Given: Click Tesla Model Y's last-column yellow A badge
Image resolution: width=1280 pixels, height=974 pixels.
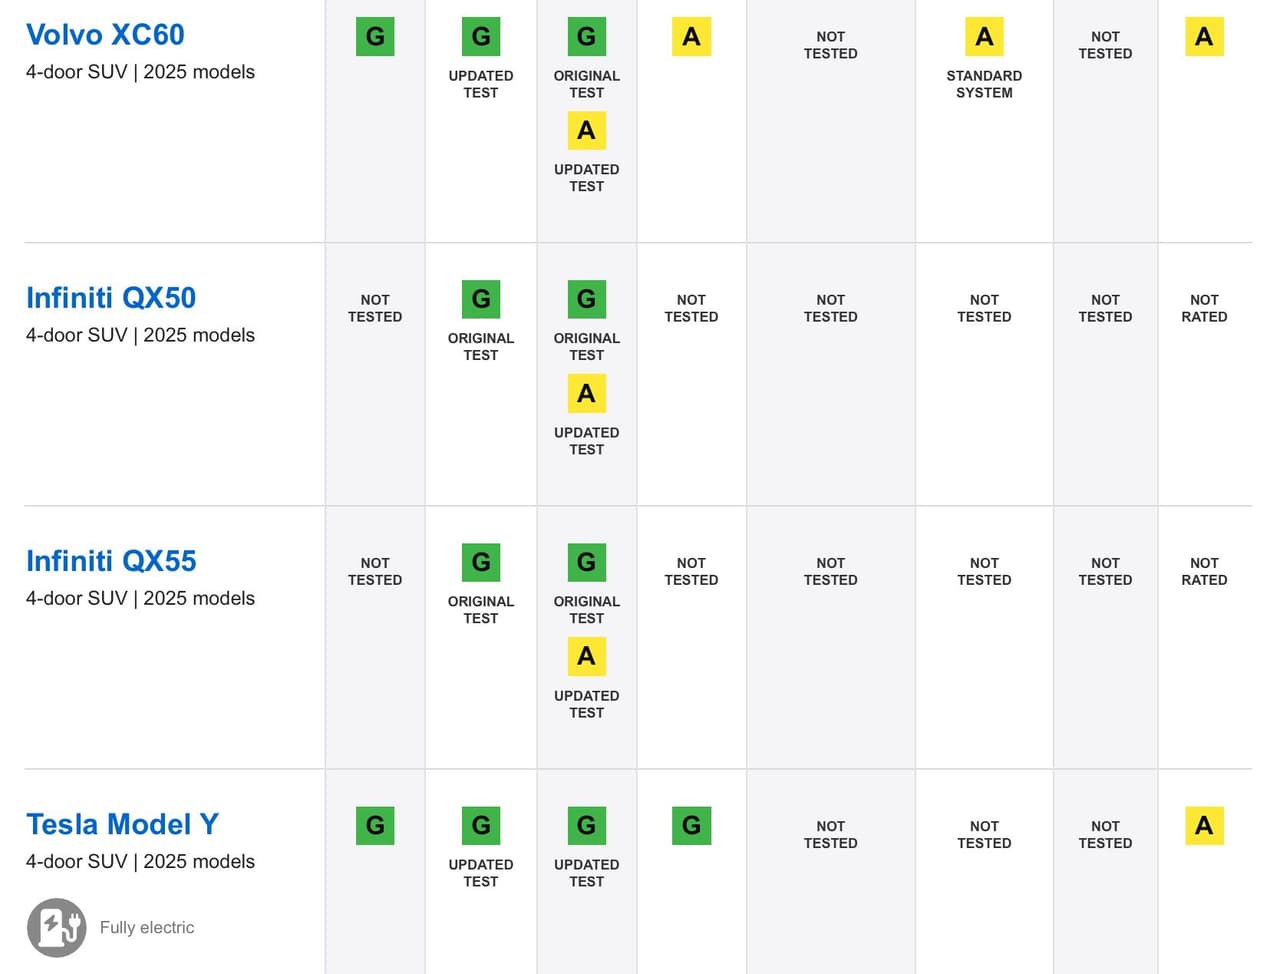Looking at the screenshot, I should (1204, 826).
